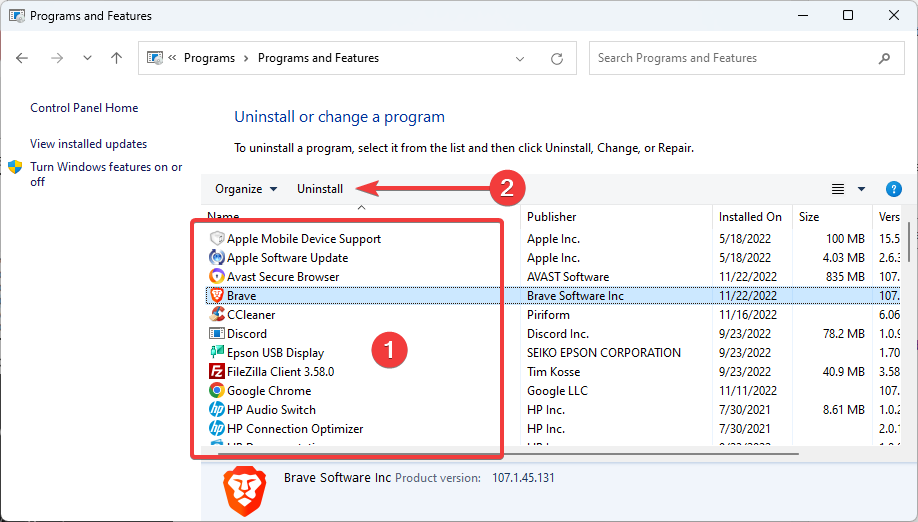The image size is (918, 522).
Task: Click the large Brave logo in details pane
Action: point(245,491)
